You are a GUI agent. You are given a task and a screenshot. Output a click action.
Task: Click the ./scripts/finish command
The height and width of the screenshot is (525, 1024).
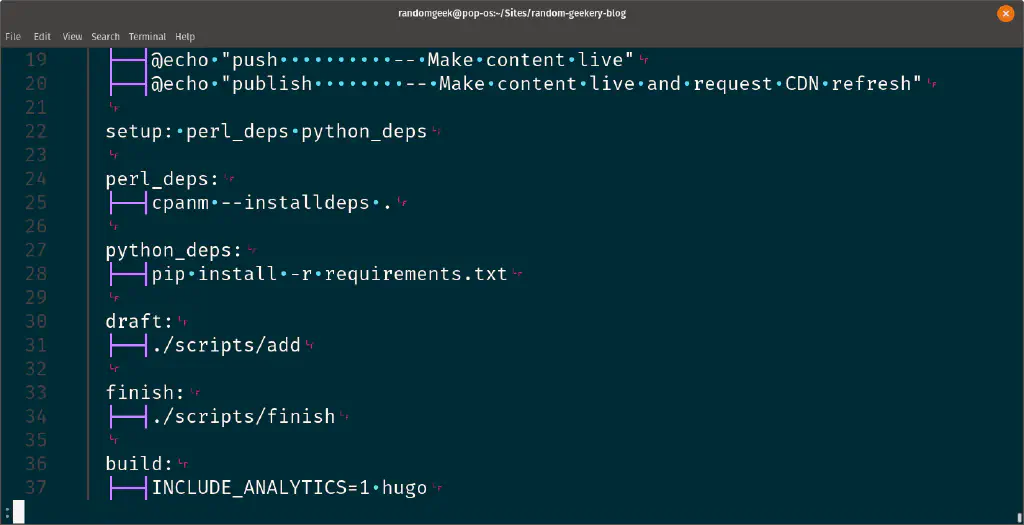[243, 416]
